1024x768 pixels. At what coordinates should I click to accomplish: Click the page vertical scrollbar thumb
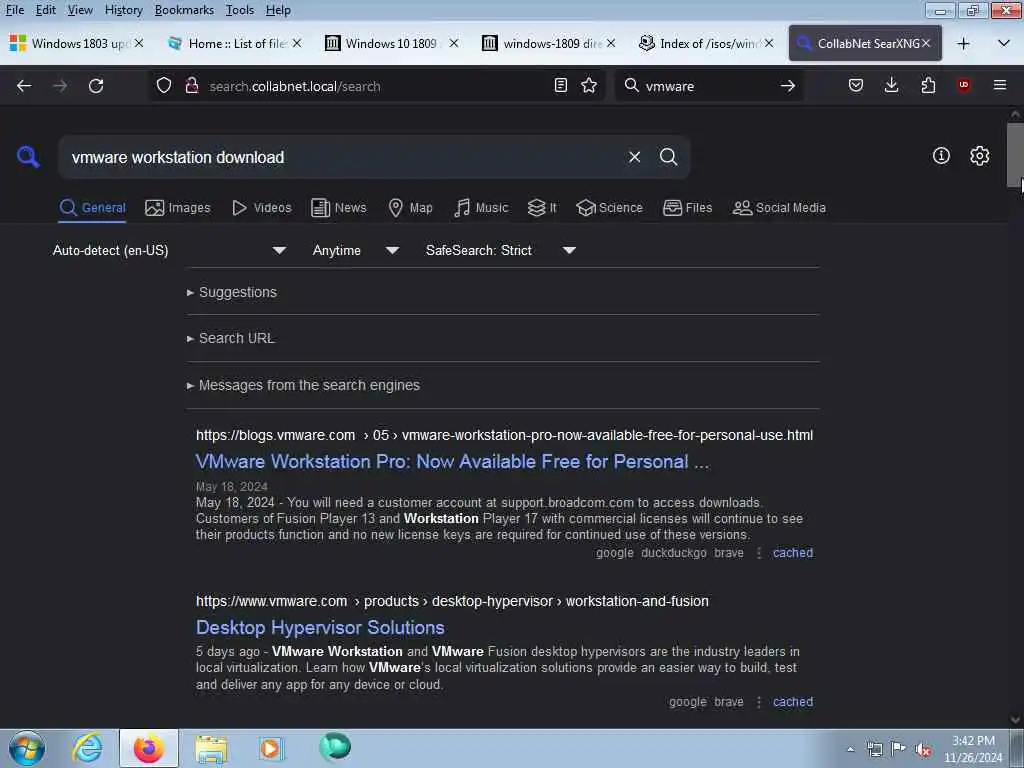tap(1015, 155)
